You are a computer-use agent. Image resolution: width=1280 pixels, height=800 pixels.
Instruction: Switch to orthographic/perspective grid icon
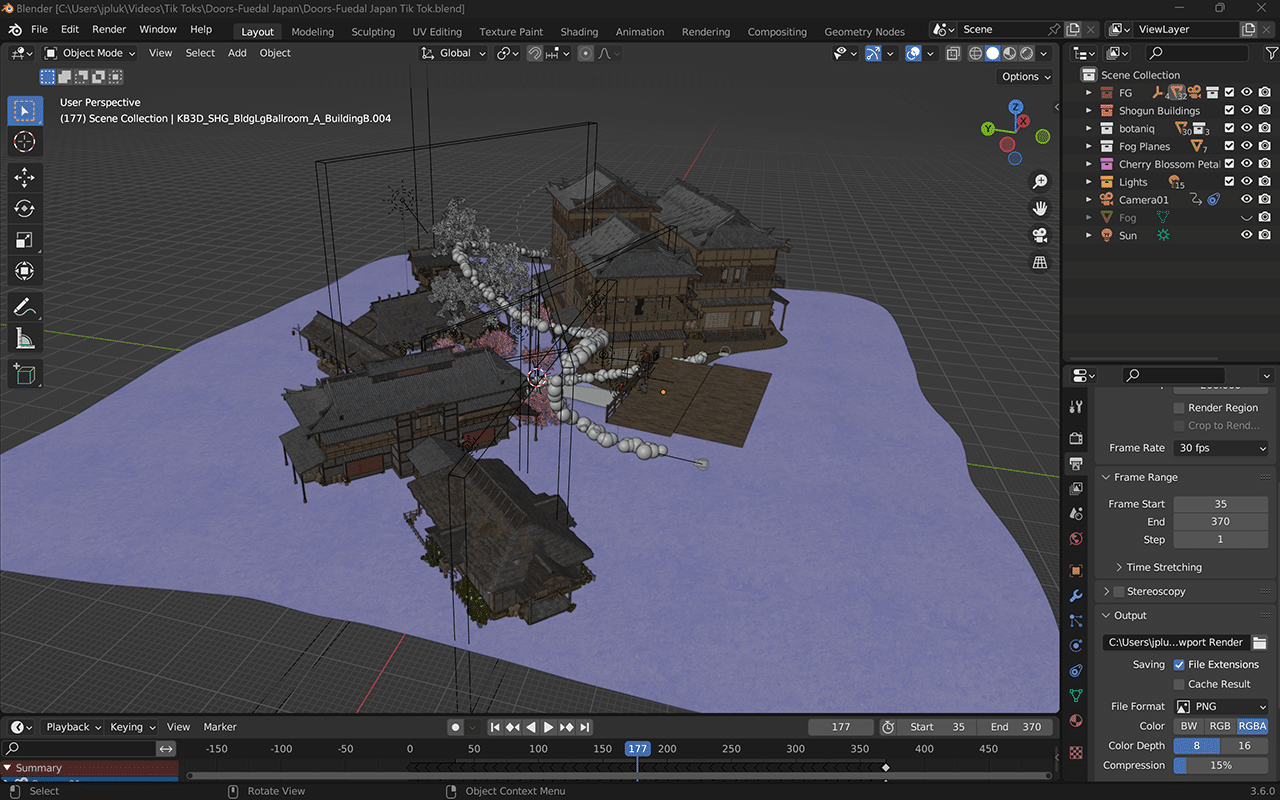[x=1040, y=262]
